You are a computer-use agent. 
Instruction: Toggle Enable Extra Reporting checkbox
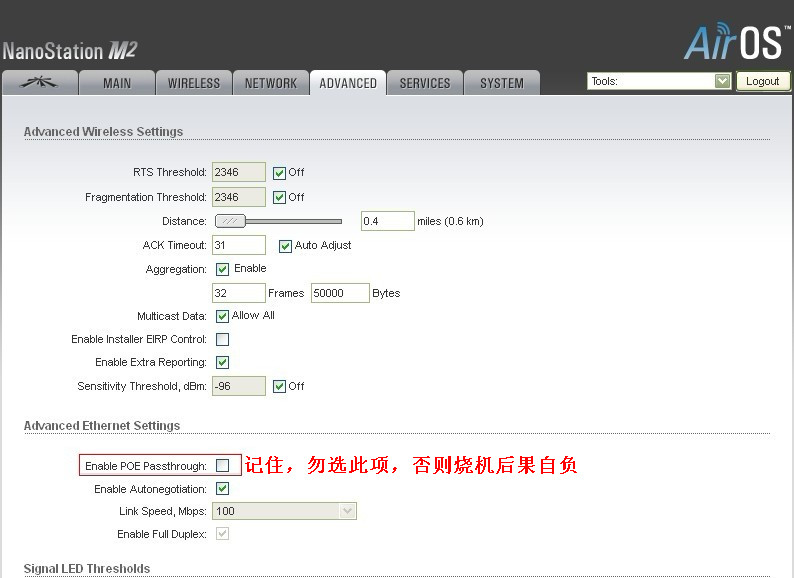[222, 362]
